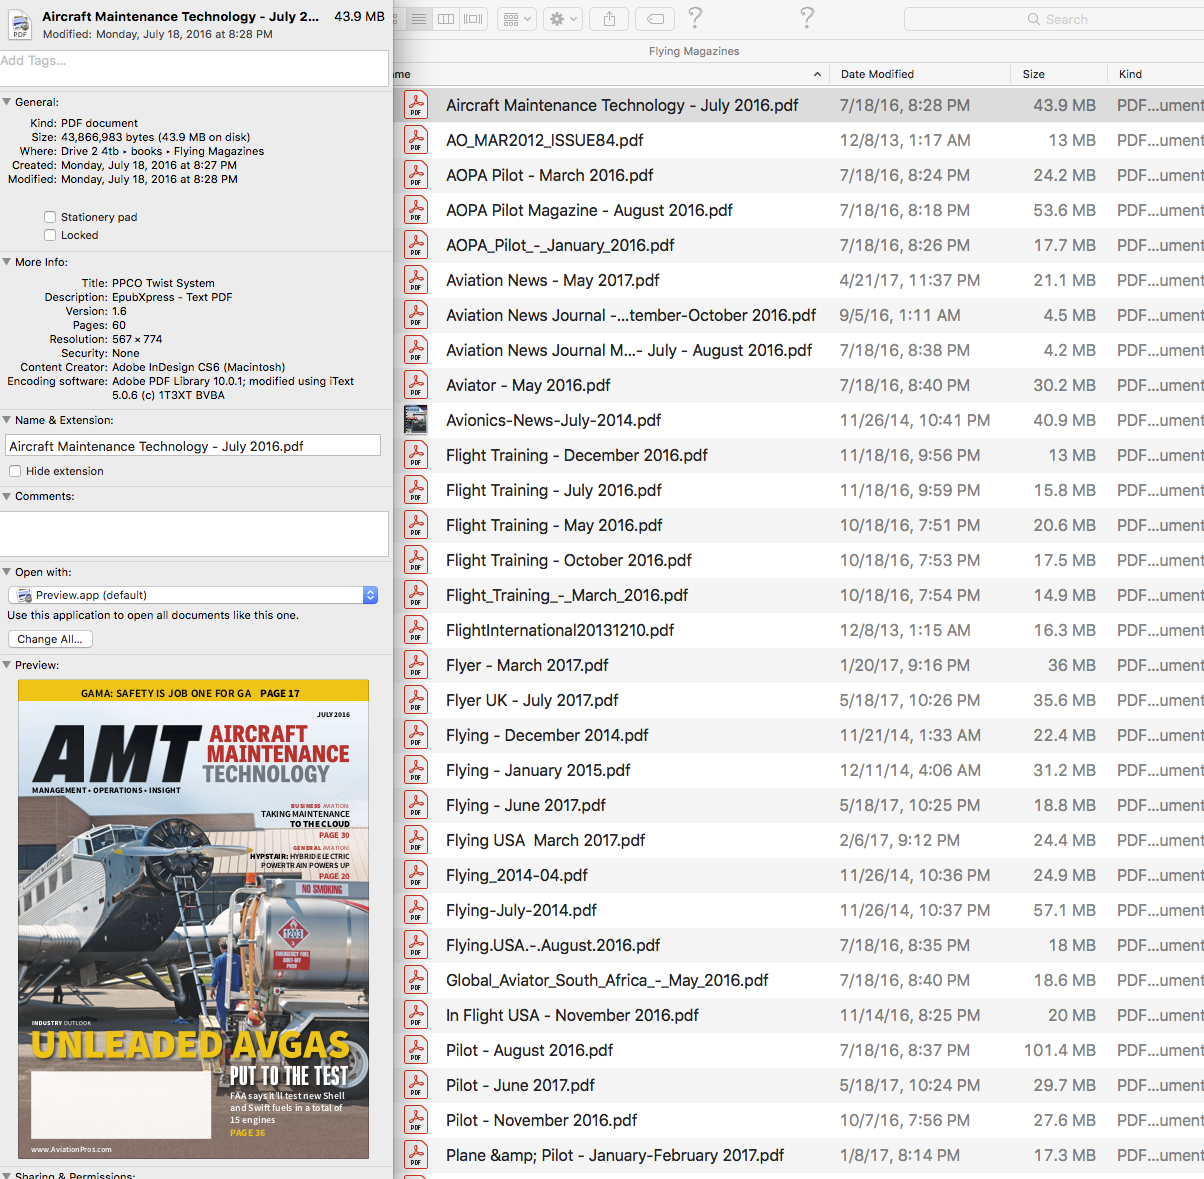Image resolution: width=1204 pixels, height=1179 pixels.
Task: Click inside the Comments text box
Action: point(194,534)
